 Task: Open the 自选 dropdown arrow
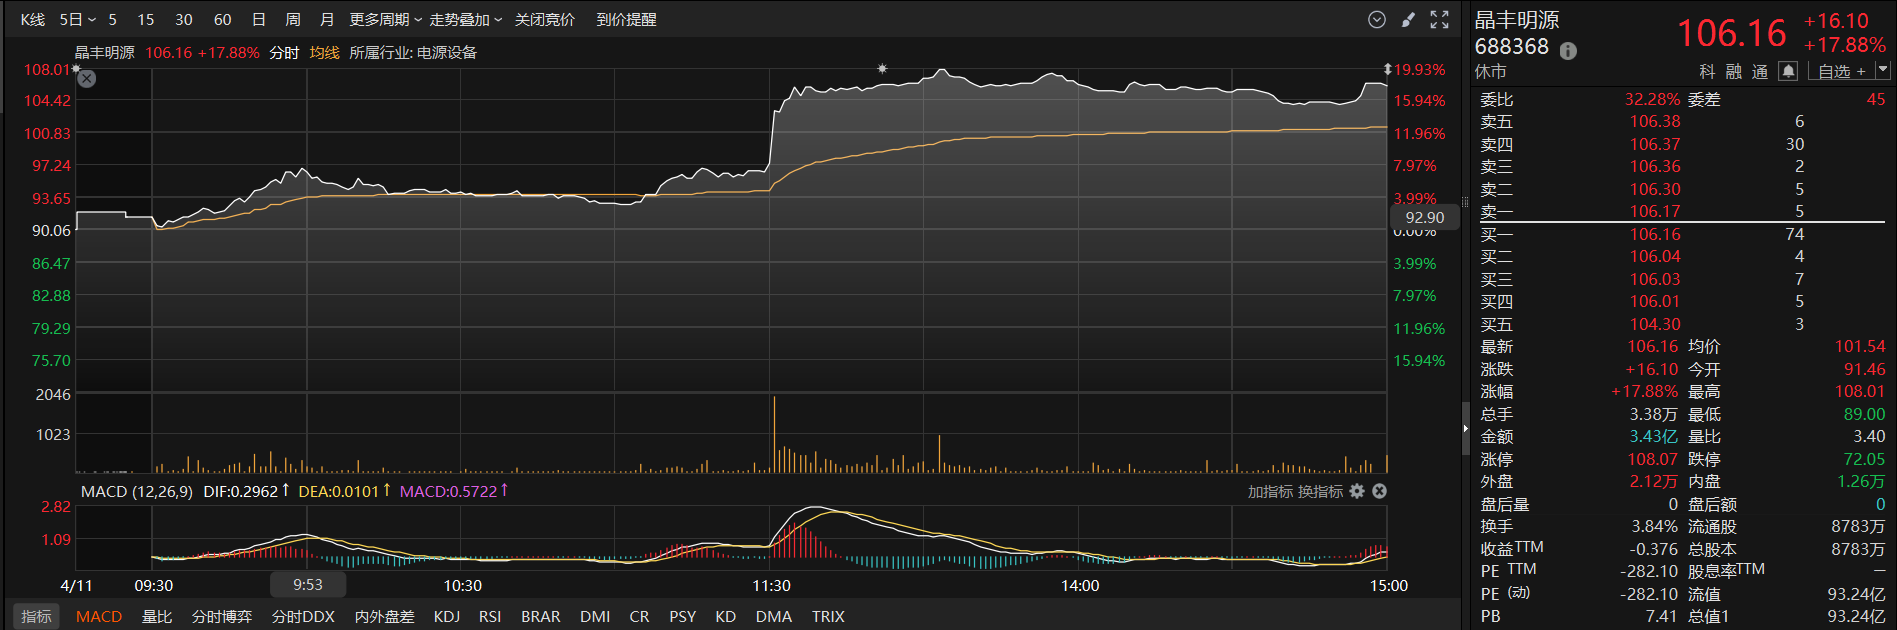(x=1883, y=70)
